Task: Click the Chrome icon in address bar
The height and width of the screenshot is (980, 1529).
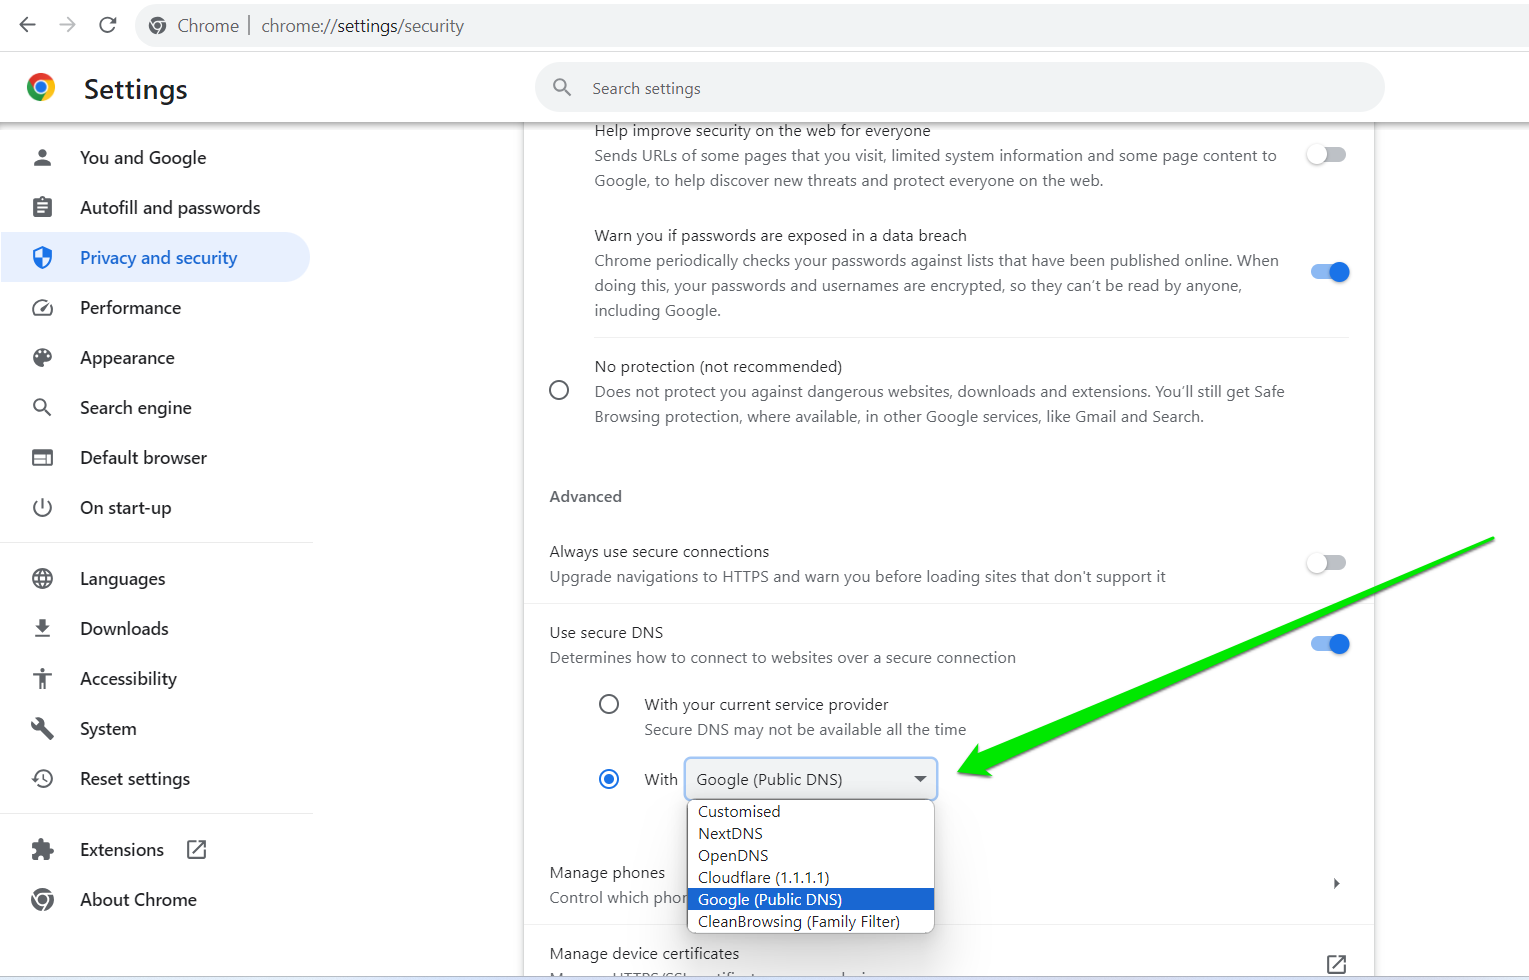Action: pos(157,26)
